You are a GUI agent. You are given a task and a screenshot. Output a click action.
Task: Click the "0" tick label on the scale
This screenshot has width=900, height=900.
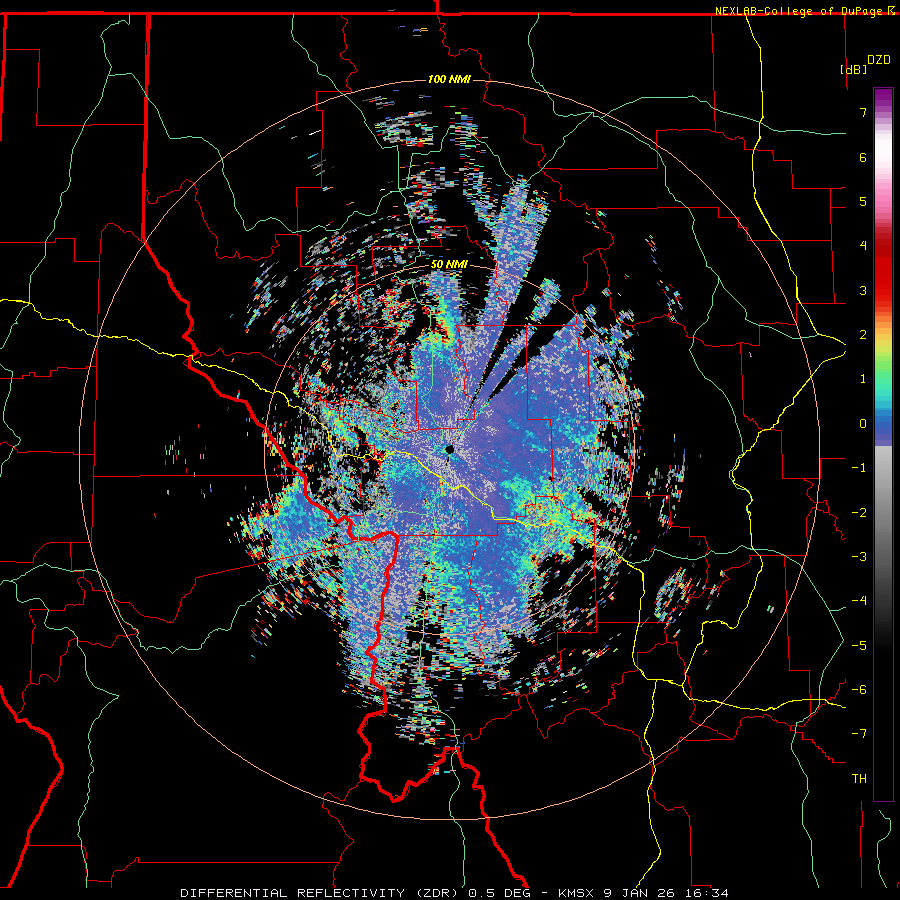click(863, 424)
